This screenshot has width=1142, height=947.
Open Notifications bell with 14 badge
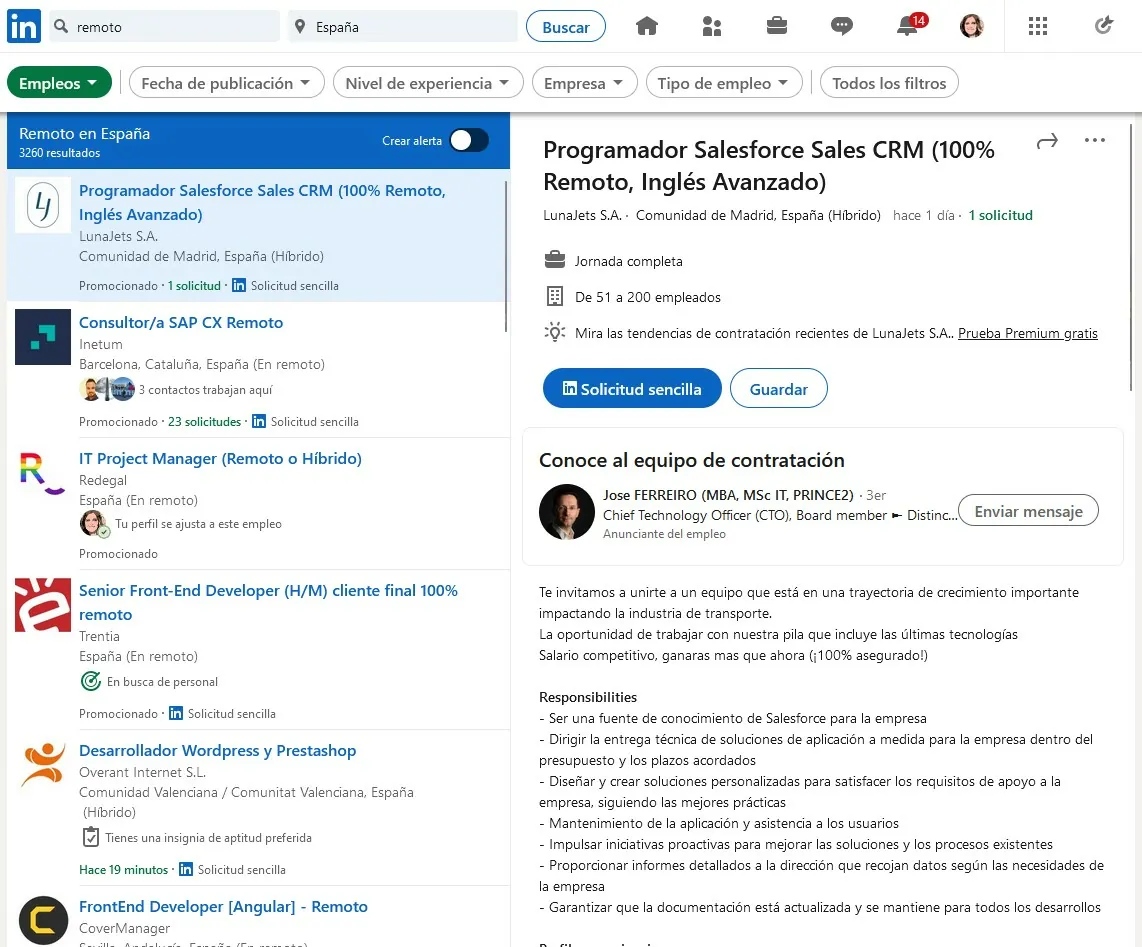910,25
